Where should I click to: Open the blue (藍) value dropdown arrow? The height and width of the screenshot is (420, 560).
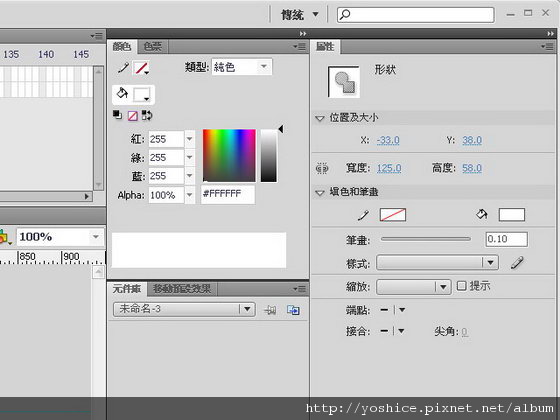pyautogui.click(x=190, y=176)
